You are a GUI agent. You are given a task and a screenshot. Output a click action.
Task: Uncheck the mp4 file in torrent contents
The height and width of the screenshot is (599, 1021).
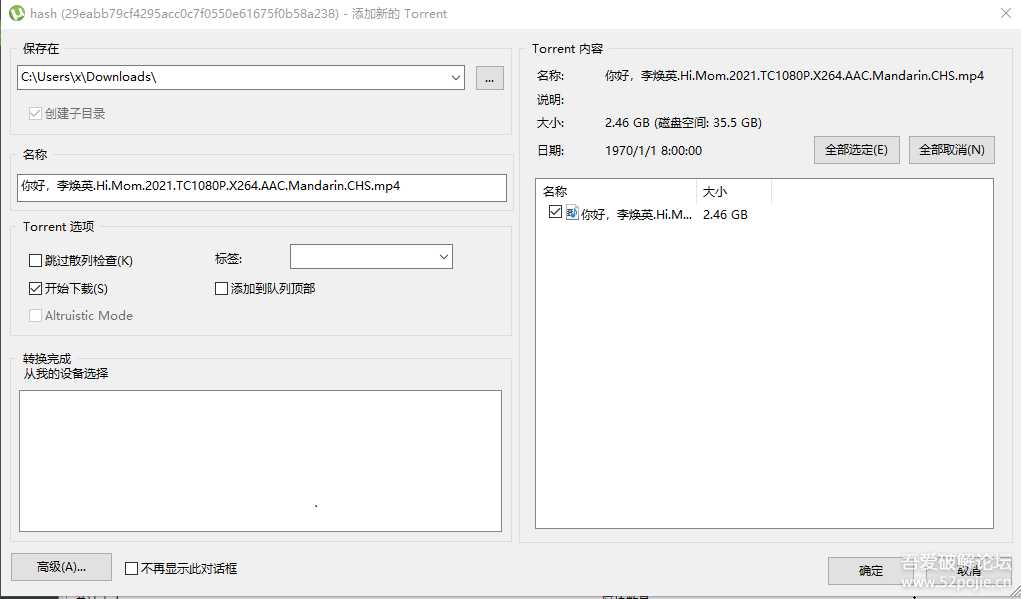click(x=556, y=213)
